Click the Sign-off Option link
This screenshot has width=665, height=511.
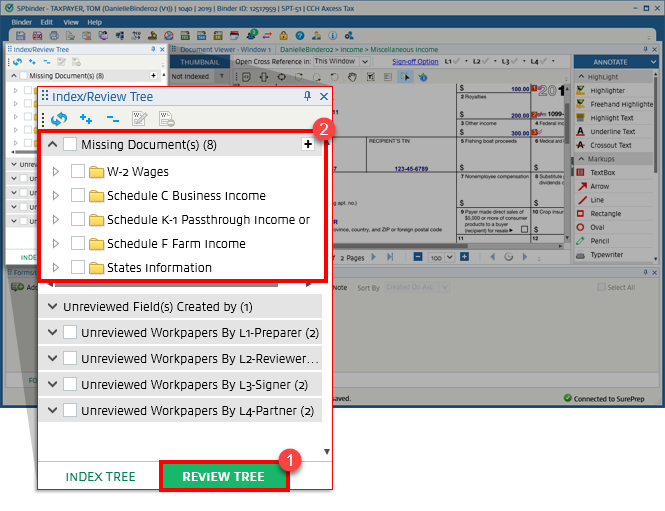[415, 61]
